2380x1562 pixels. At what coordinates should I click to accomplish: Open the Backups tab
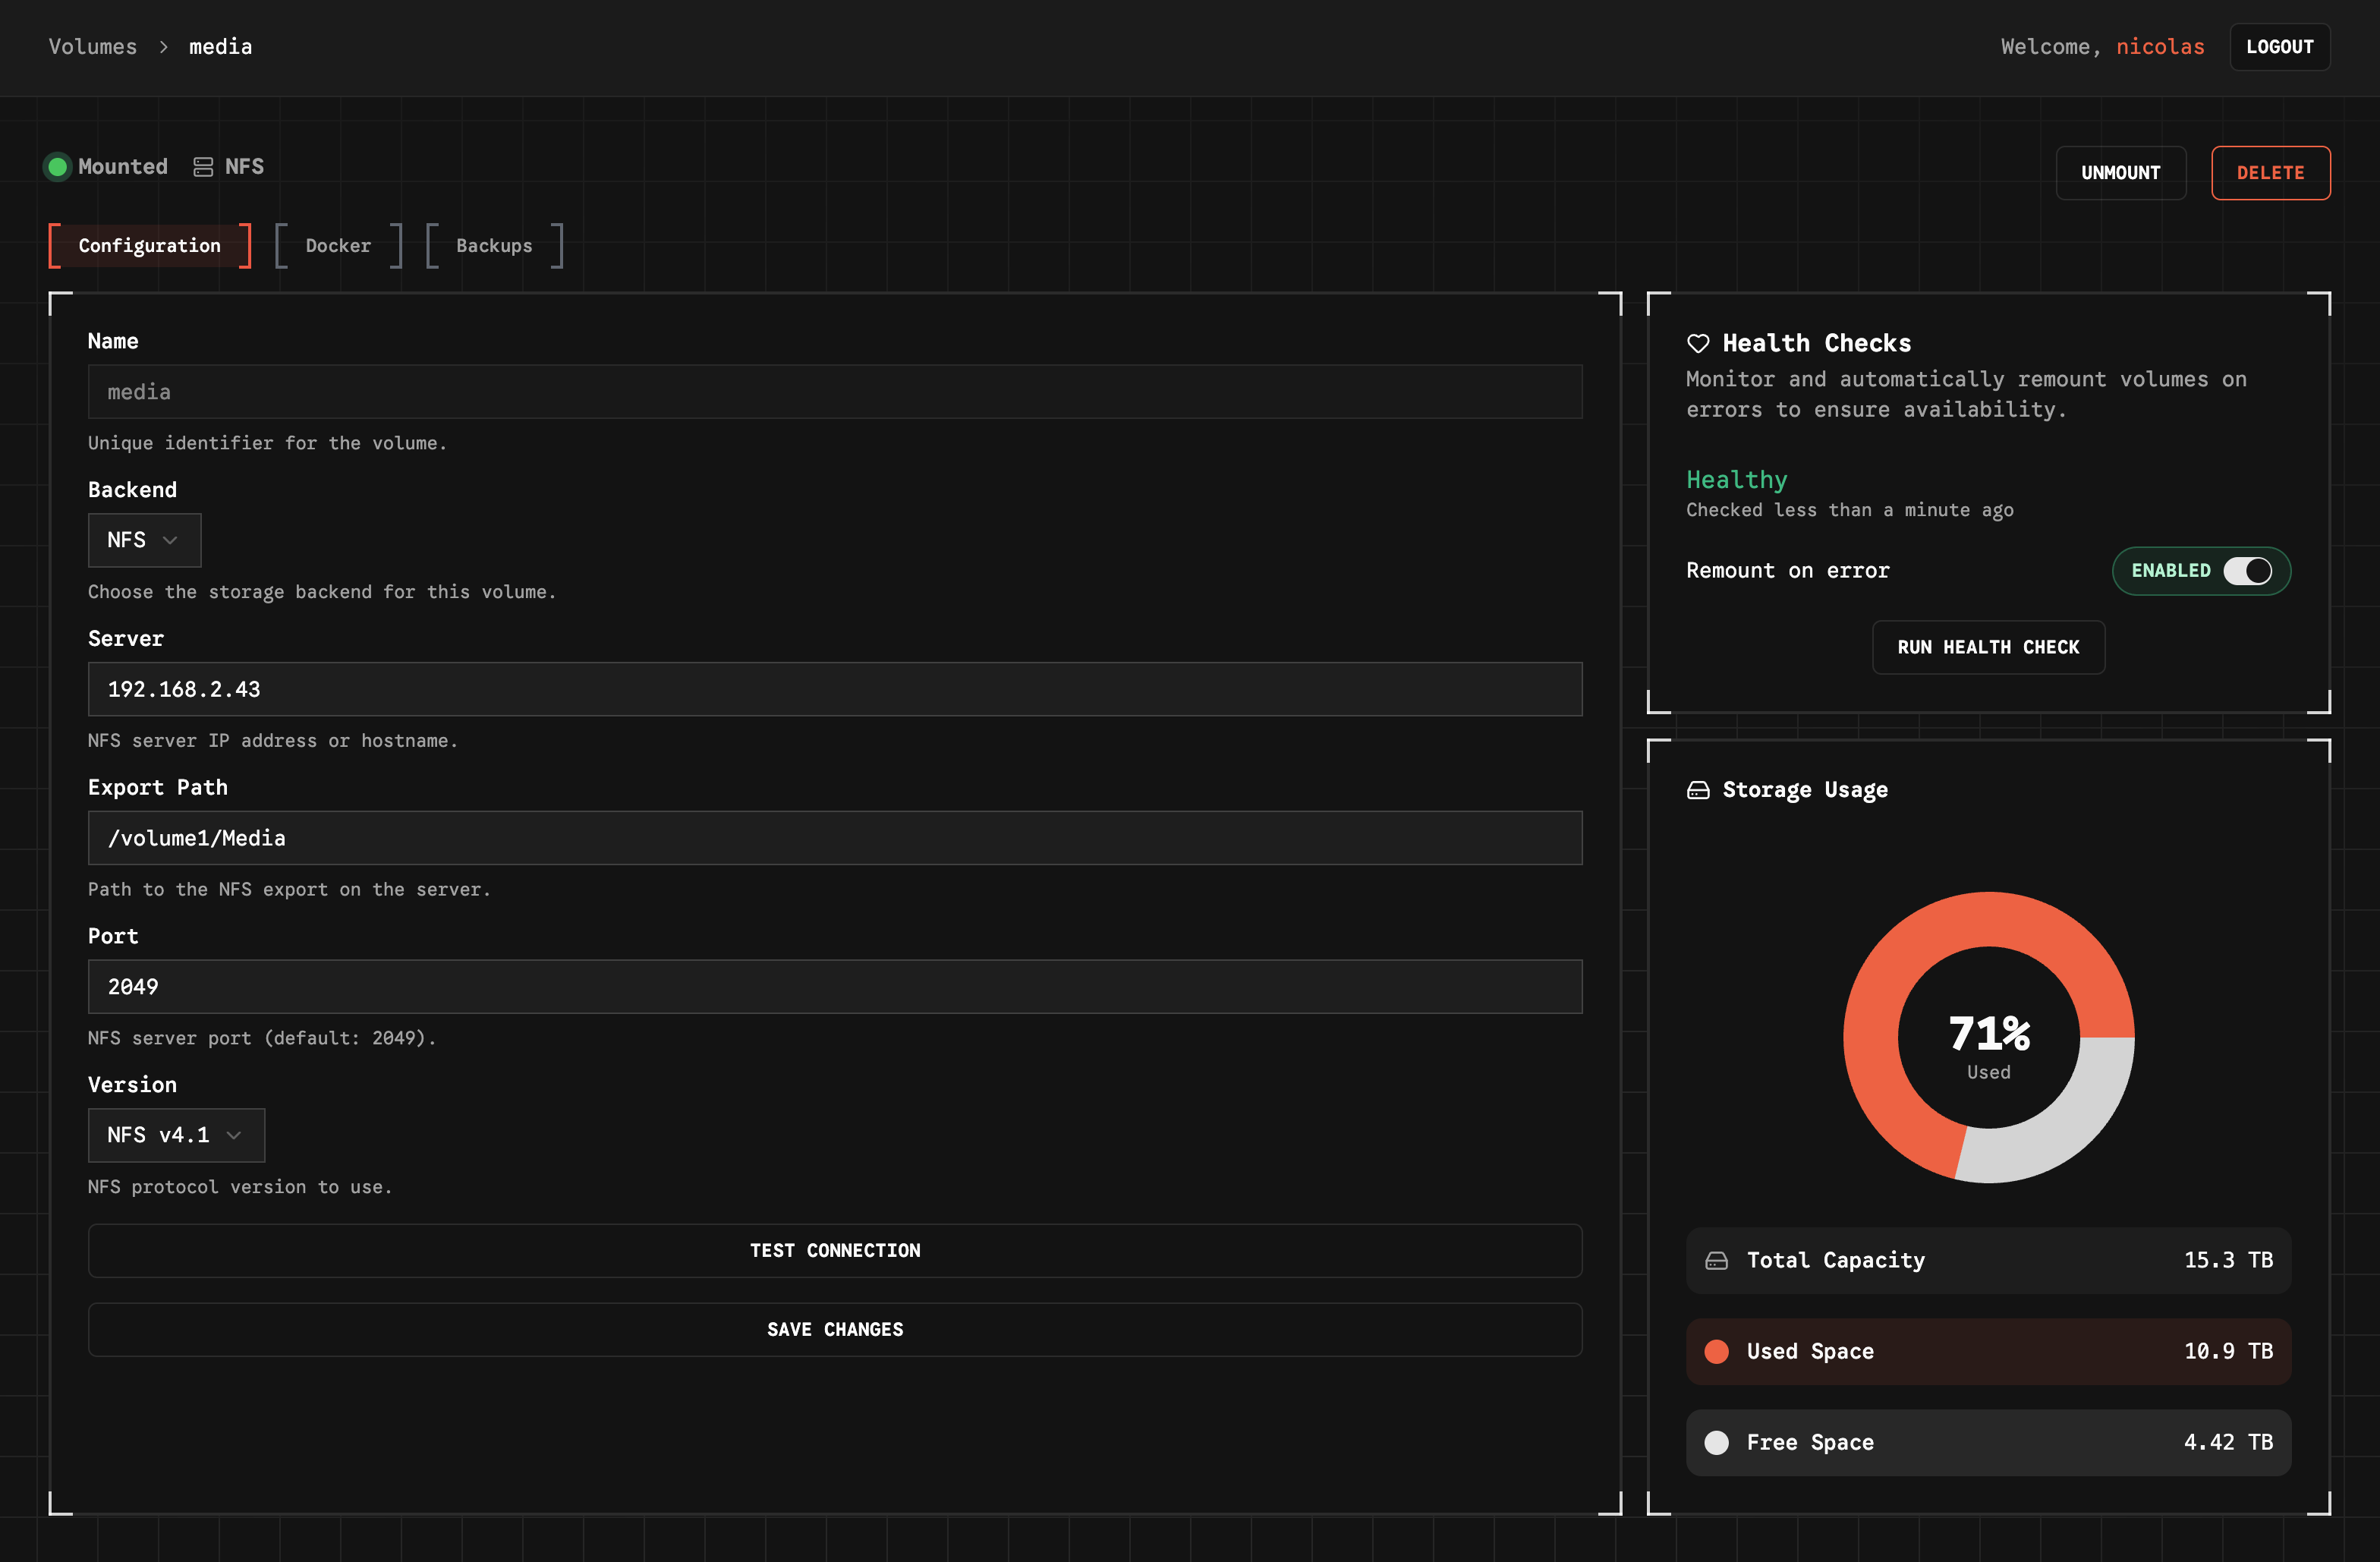click(494, 245)
